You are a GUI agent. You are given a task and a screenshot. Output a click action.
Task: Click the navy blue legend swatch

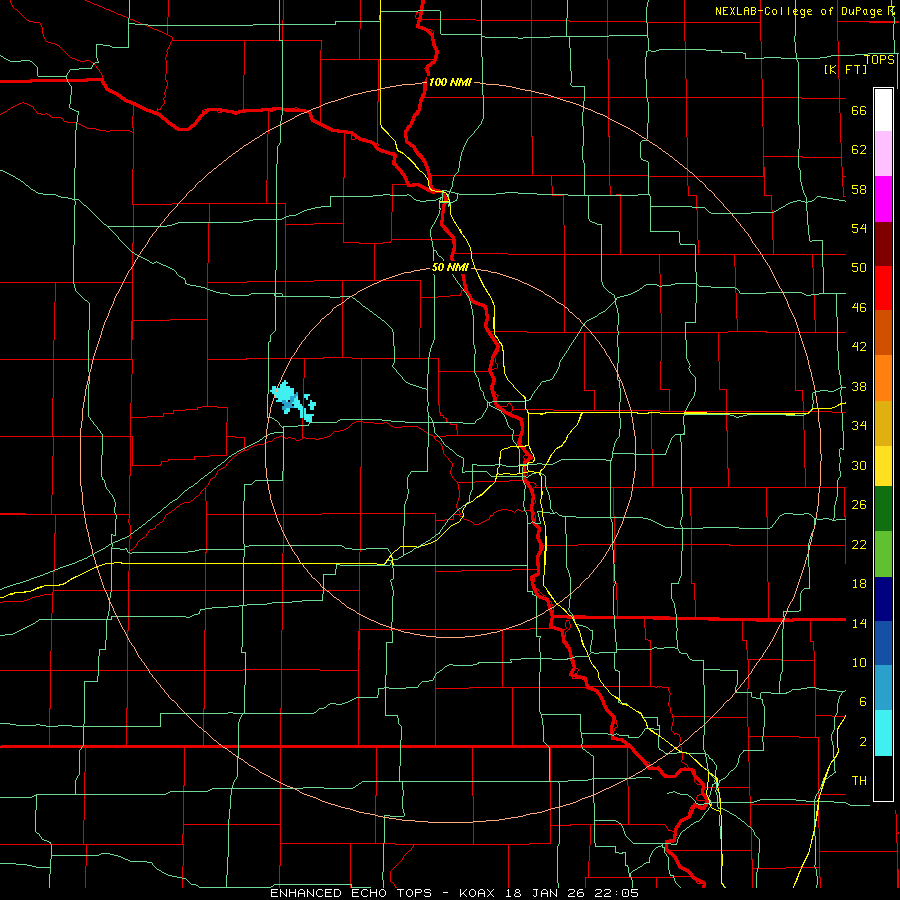[x=883, y=599]
